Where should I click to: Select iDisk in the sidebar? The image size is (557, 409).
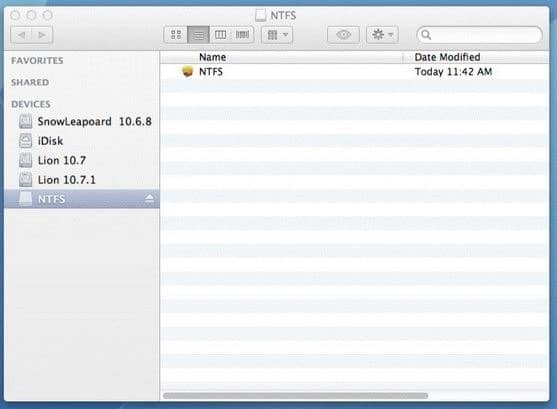pos(82,141)
